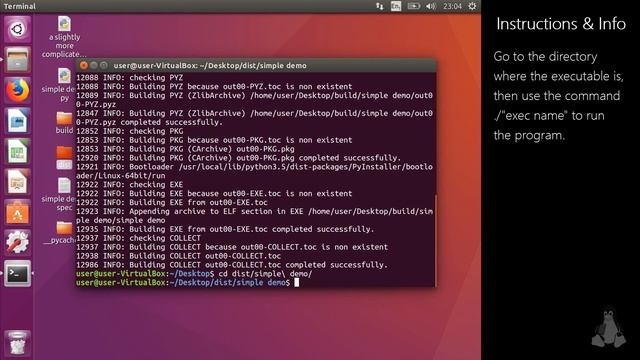Open LibreOffice Calc from the launcher
The image size is (640, 360).
point(17,151)
